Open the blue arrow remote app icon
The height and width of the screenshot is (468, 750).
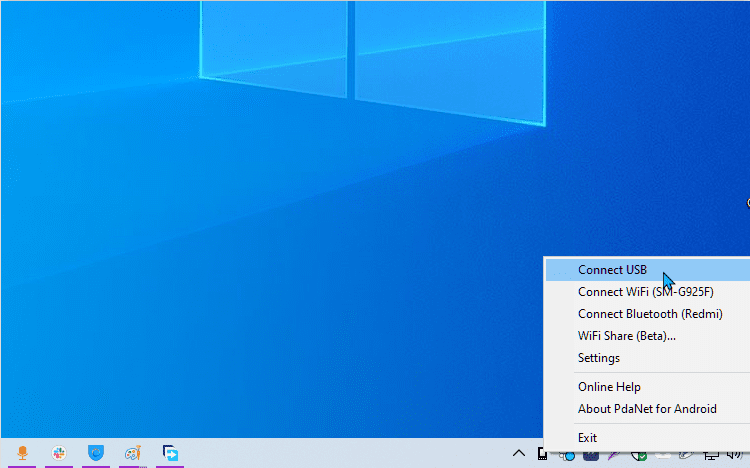coord(170,453)
